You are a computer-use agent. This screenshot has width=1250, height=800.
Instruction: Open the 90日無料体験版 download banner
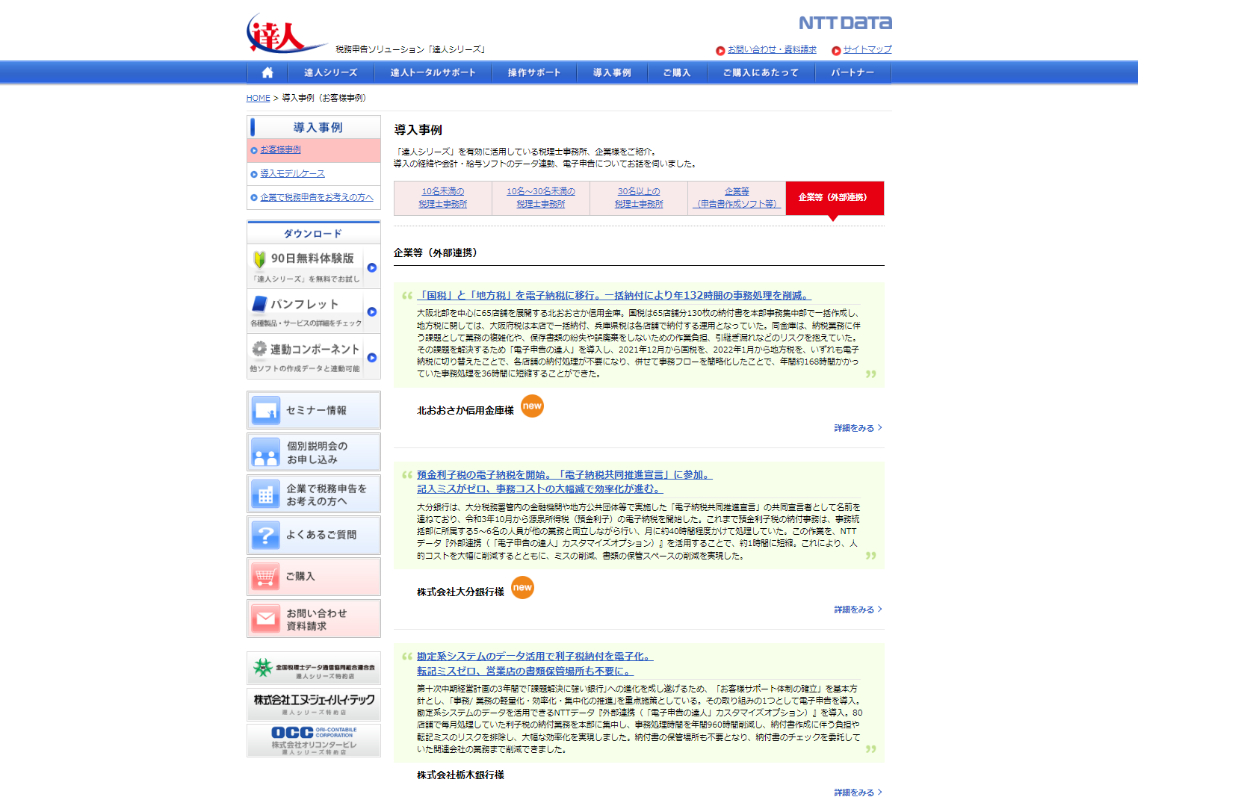[x=313, y=266]
